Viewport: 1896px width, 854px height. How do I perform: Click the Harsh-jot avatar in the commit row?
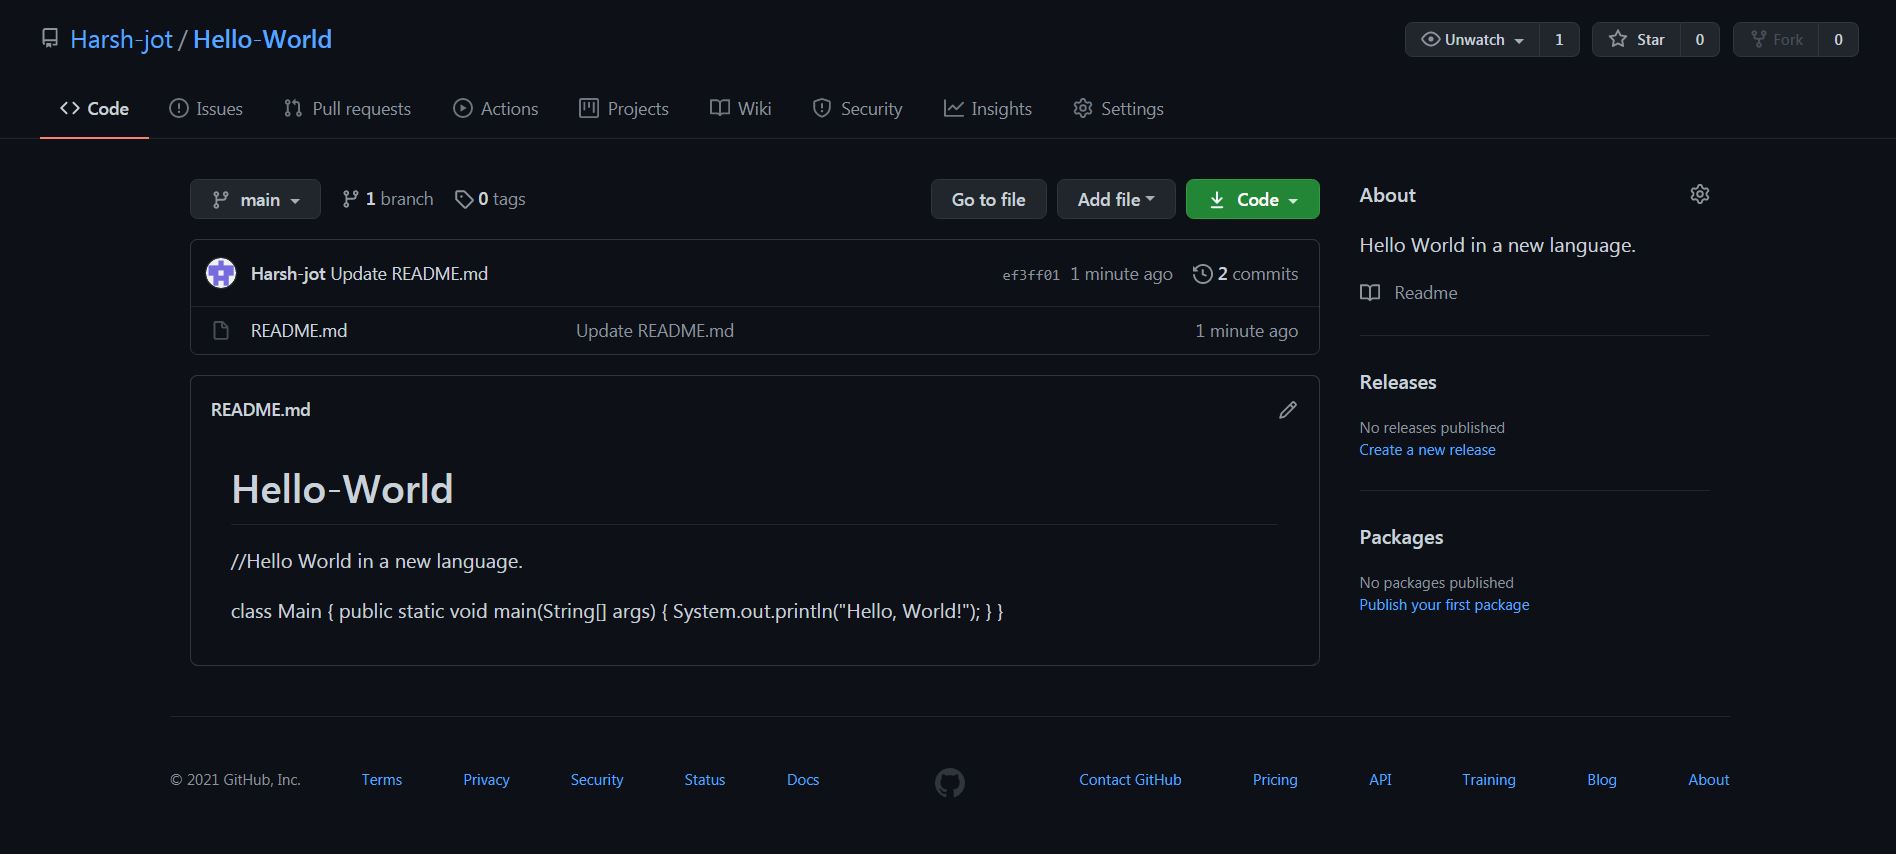[x=221, y=273]
